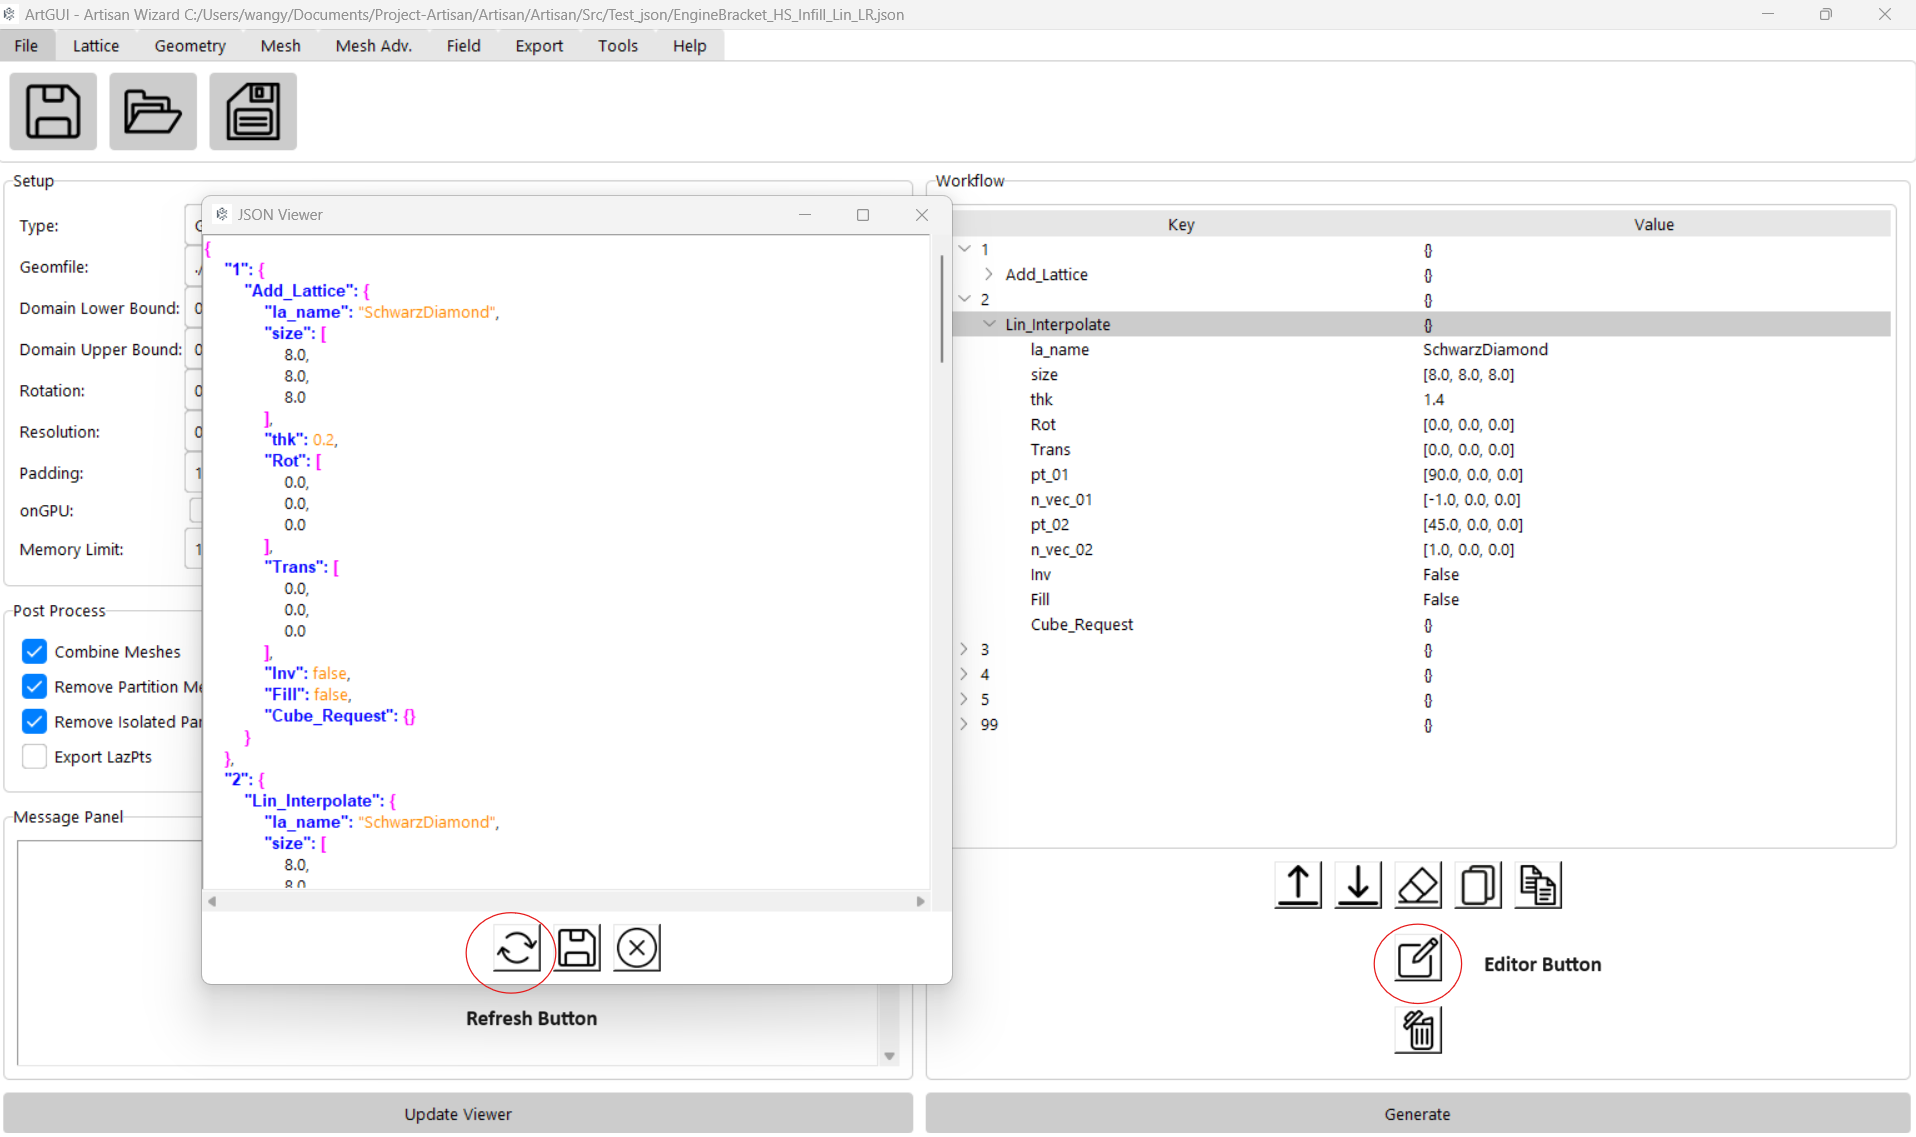Uncheck the Remove Isolated Parts checkbox
Viewport: 1916px width, 1137px height.
[x=34, y=721]
